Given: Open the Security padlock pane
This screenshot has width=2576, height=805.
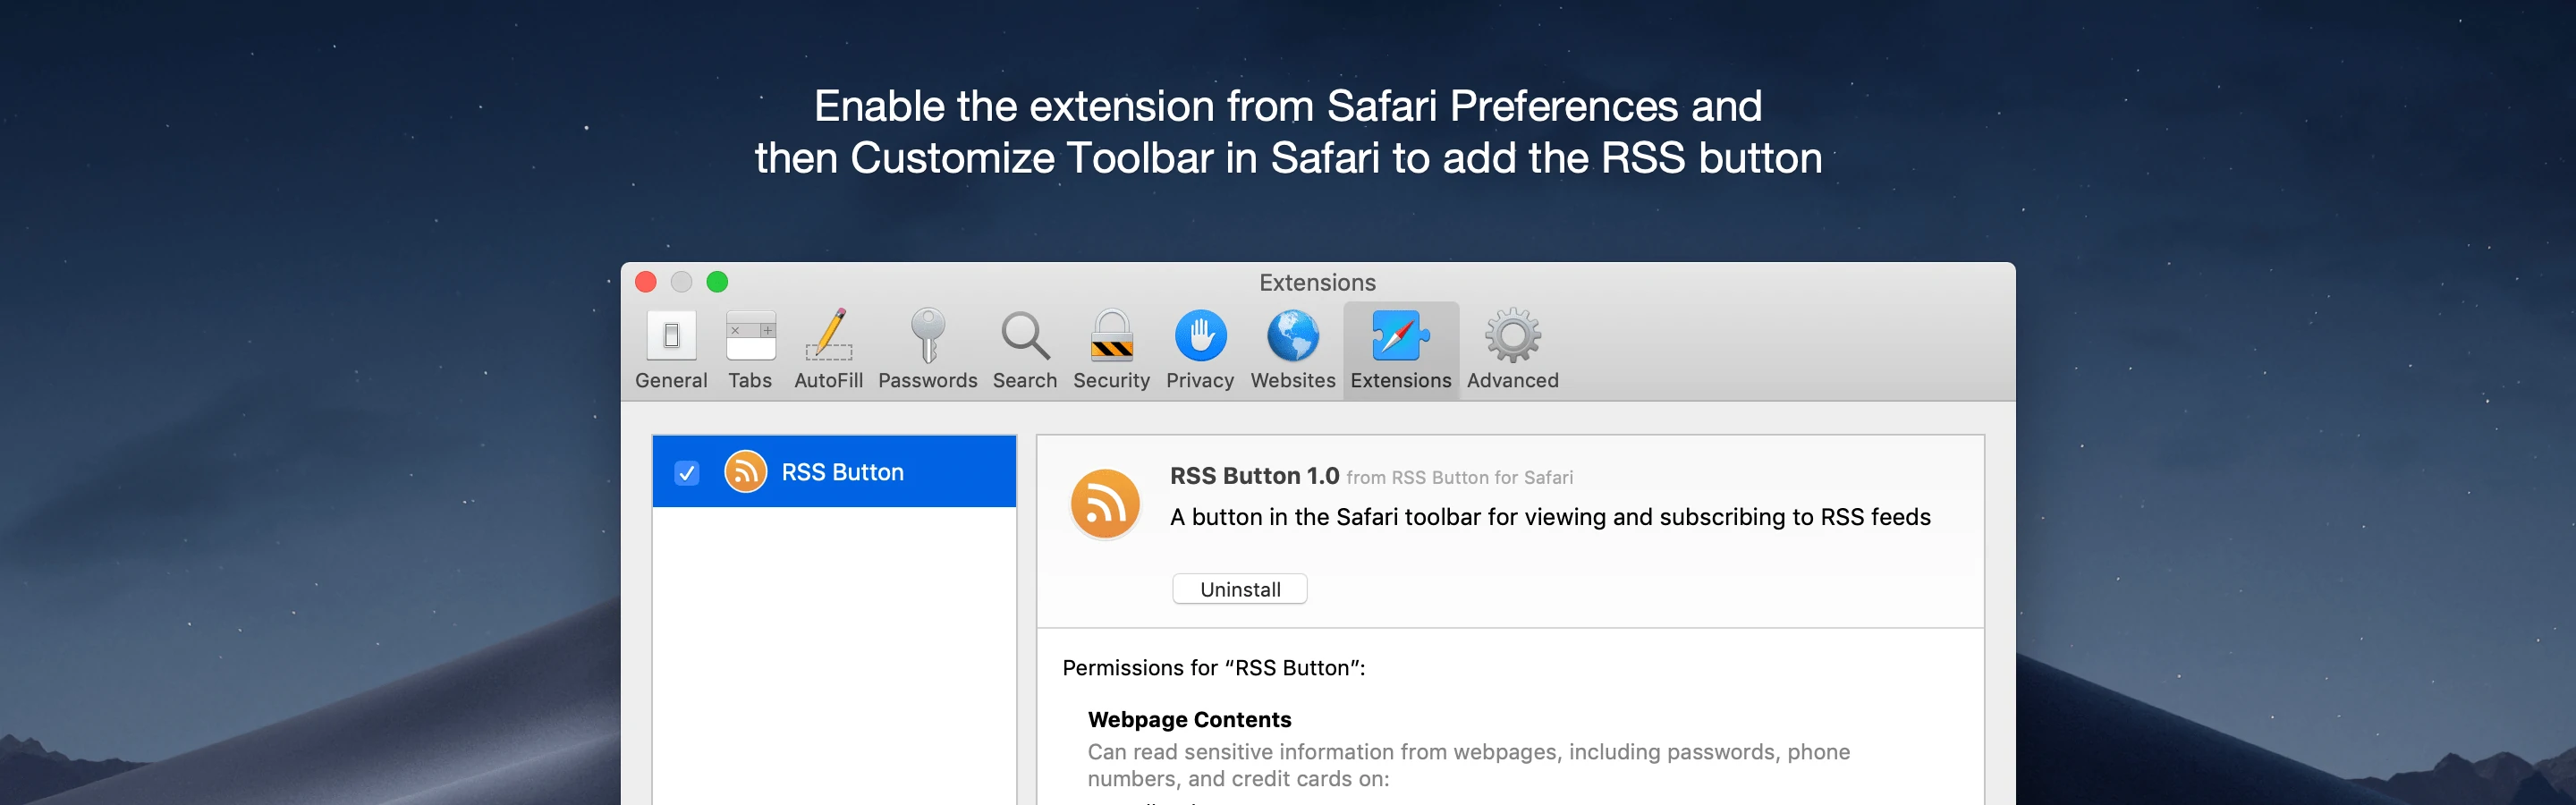Looking at the screenshot, I should click(1111, 349).
